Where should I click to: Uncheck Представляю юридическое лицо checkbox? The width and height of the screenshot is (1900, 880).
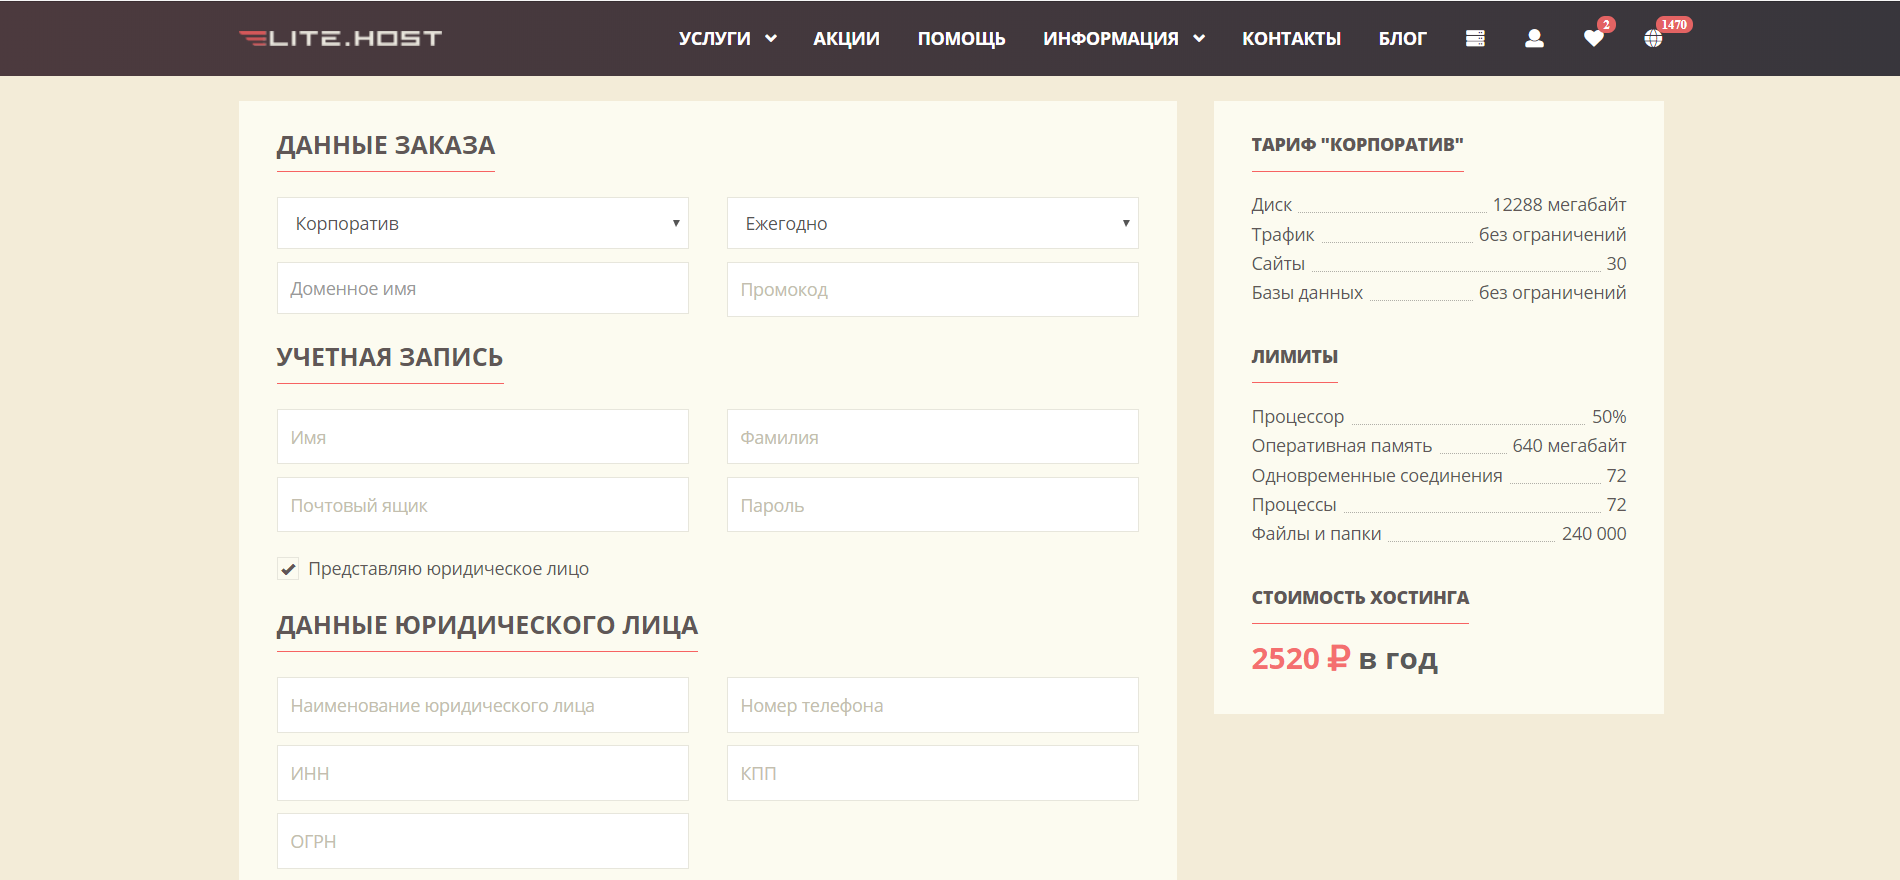click(288, 569)
